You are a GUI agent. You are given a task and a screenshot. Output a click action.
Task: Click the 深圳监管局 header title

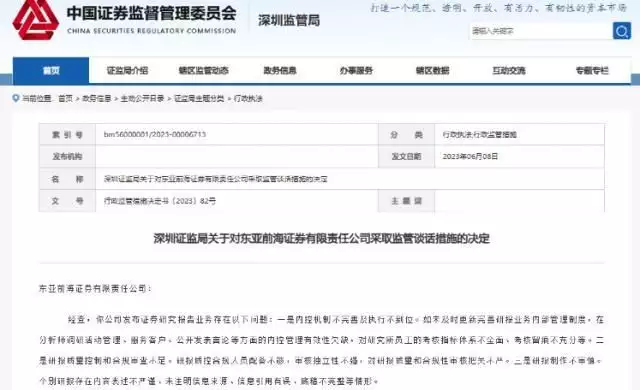289,20
